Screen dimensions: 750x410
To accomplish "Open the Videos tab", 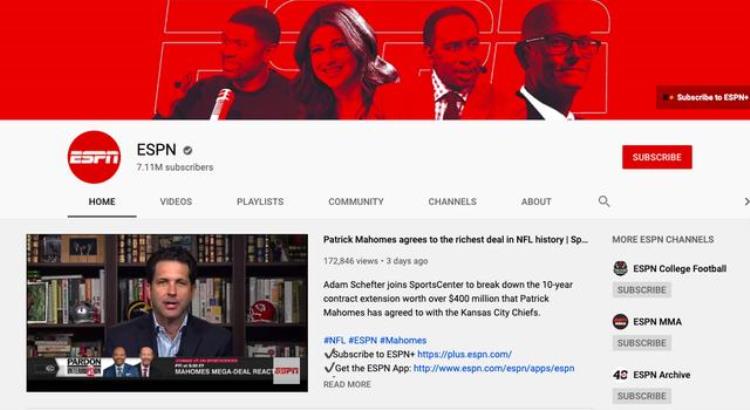I will pos(176,201).
